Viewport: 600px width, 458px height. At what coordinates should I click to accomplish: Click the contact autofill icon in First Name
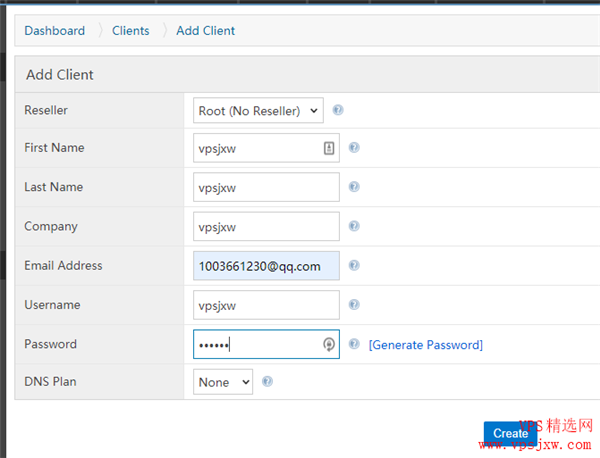(x=329, y=148)
